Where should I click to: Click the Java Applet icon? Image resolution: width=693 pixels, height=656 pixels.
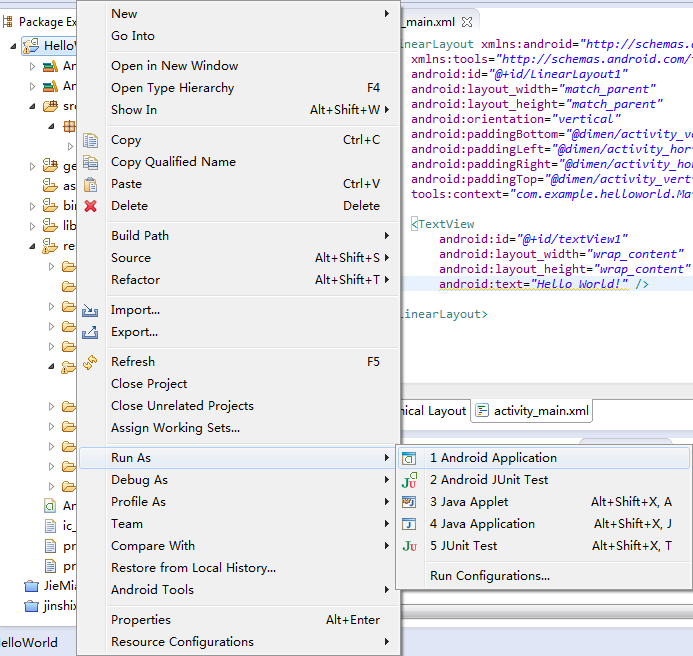pyautogui.click(x=409, y=502)
